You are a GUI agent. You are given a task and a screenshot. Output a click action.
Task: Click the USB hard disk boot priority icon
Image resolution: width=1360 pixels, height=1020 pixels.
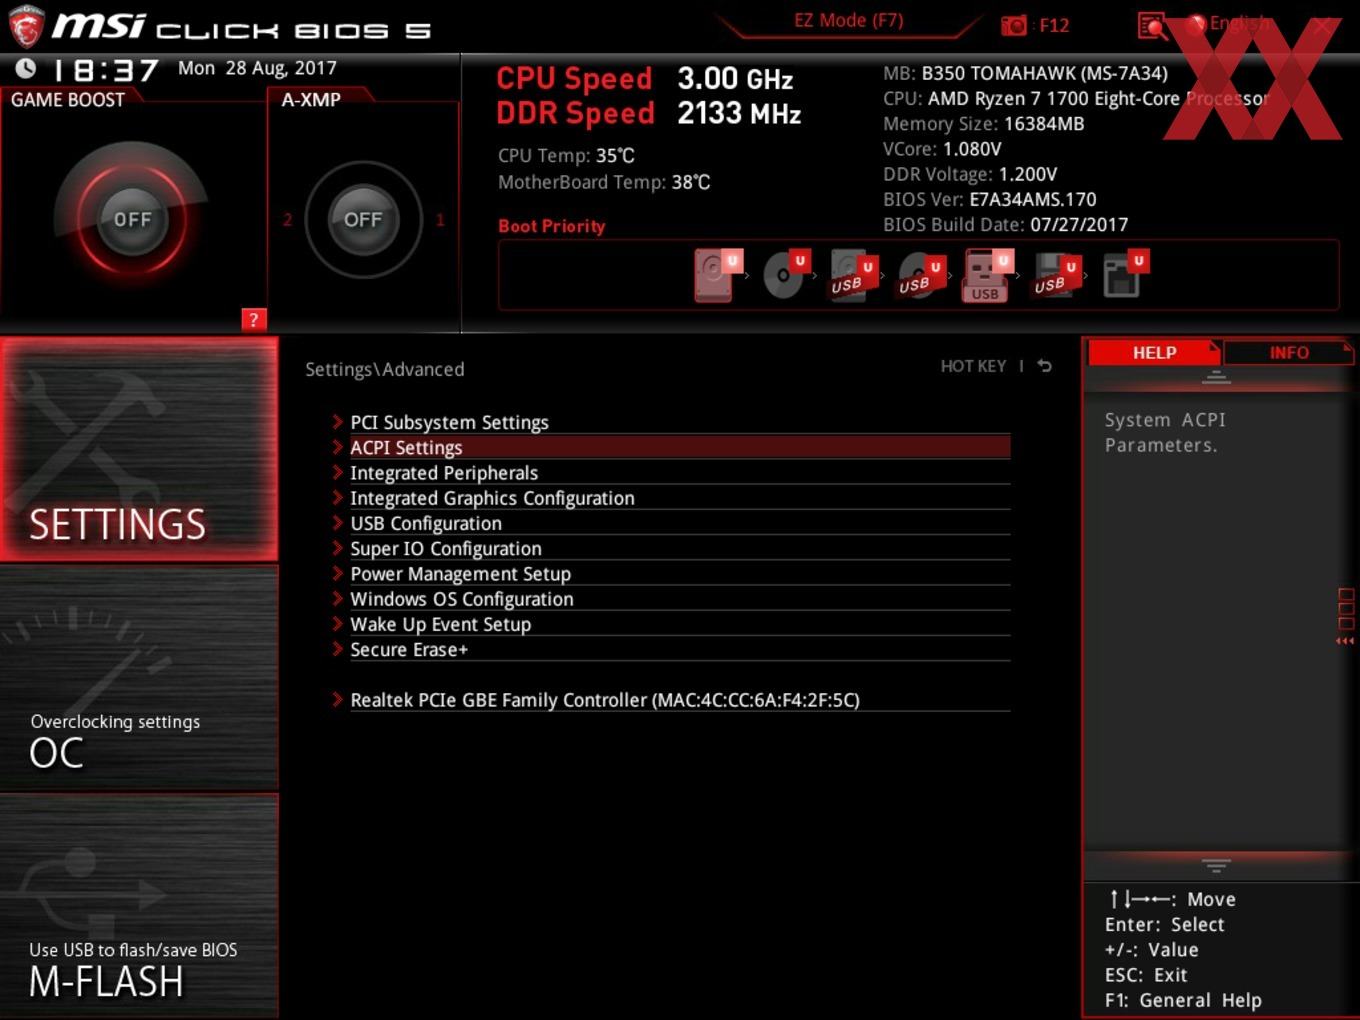point(853,275)
